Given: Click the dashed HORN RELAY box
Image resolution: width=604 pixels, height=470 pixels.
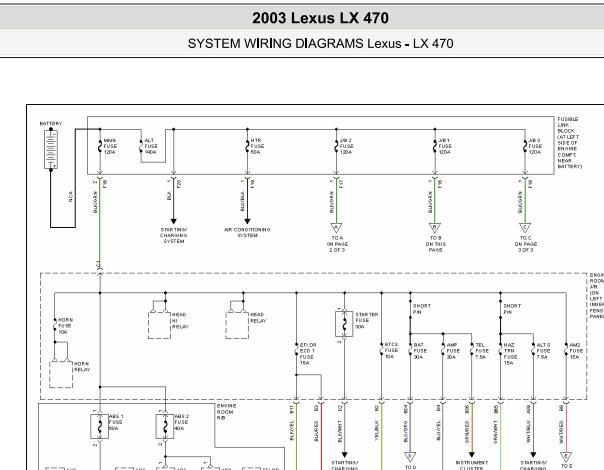Looking at the screenshot, I should (61, 374).
